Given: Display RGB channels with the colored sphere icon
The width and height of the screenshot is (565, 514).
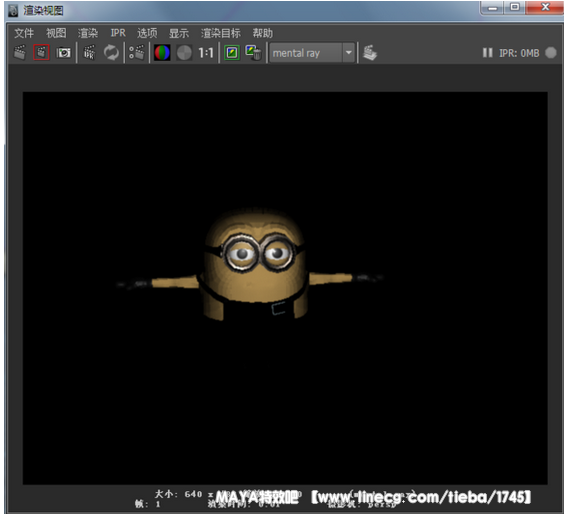Looking at the screenshot, I should click(162, 53).
